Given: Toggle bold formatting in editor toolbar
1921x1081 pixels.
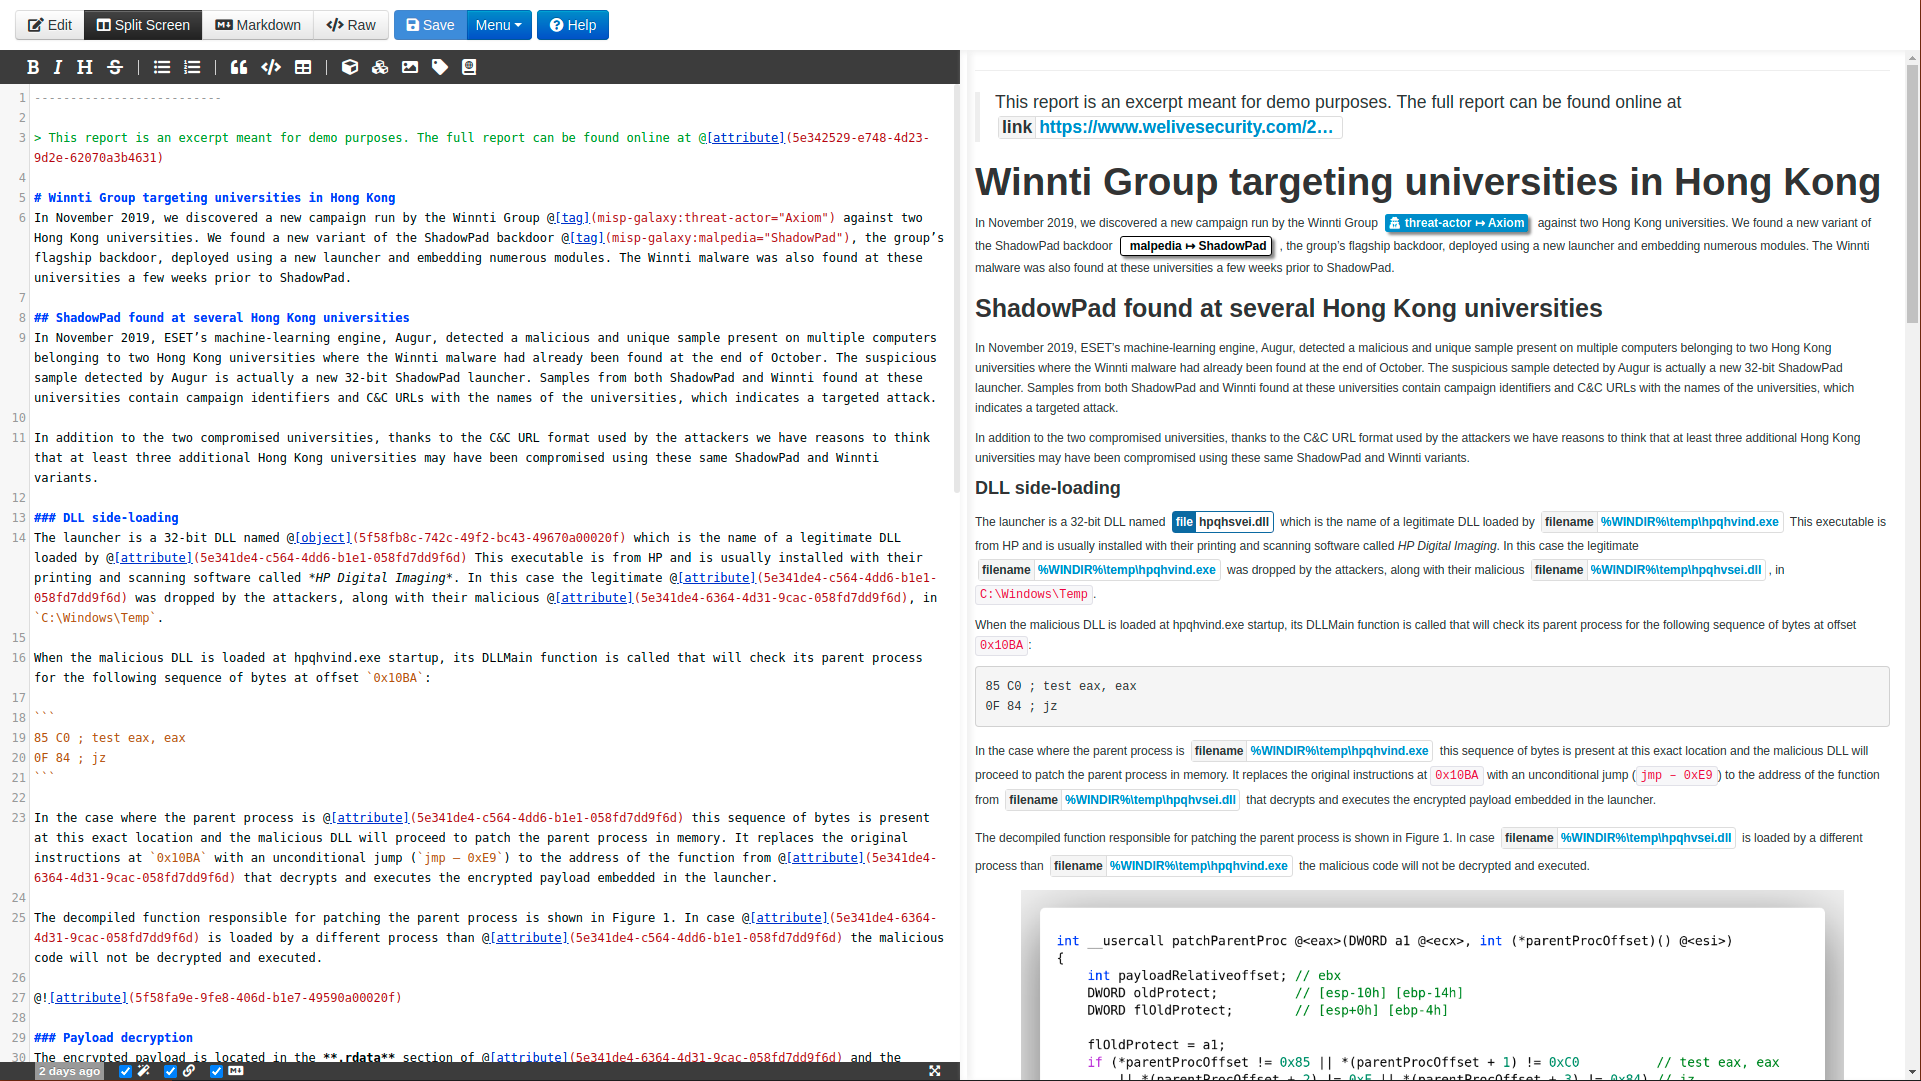Looking at the screenshot, I should click(33, 67).
